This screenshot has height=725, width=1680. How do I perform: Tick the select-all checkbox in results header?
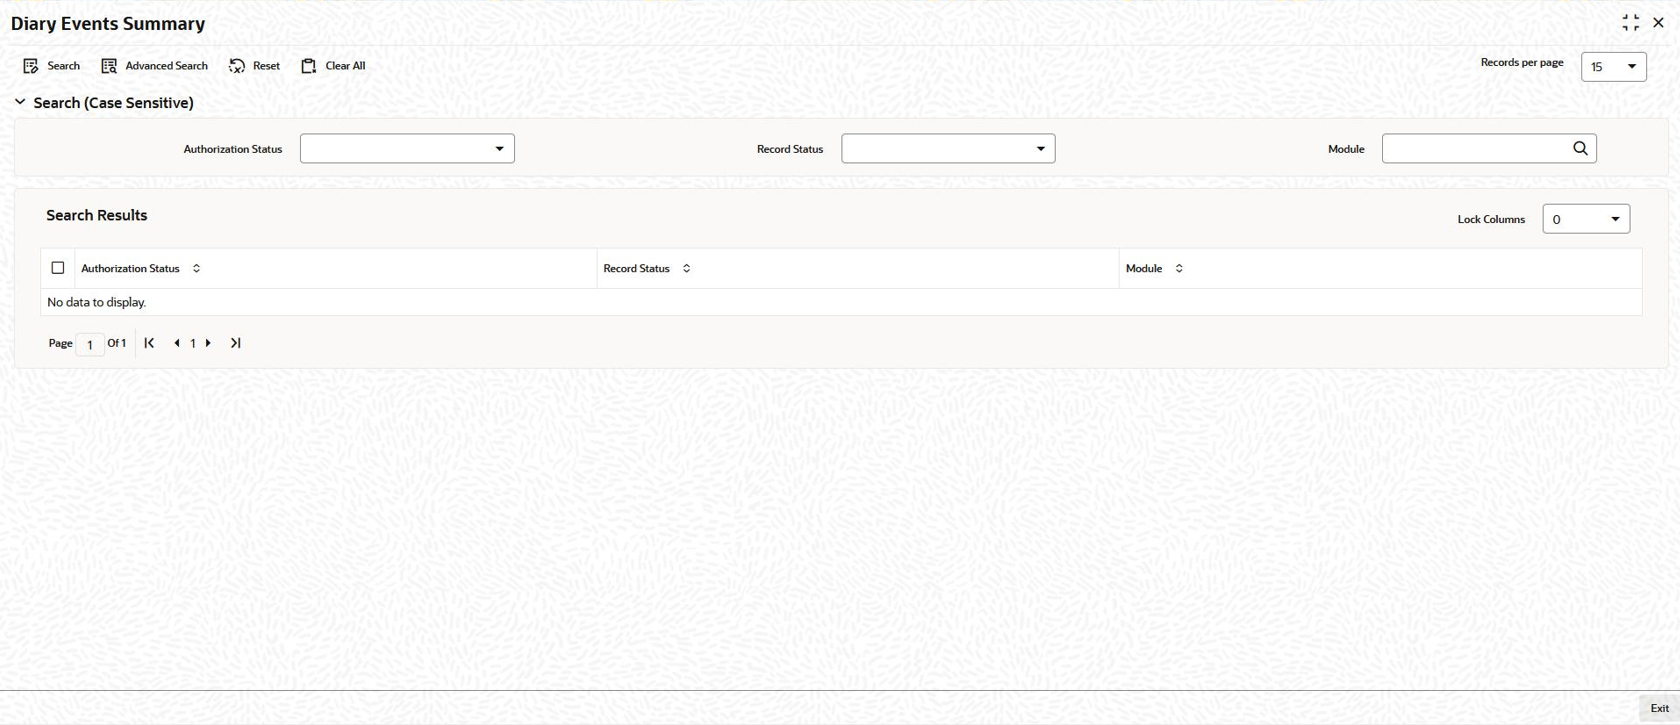[x=58, y=268]
